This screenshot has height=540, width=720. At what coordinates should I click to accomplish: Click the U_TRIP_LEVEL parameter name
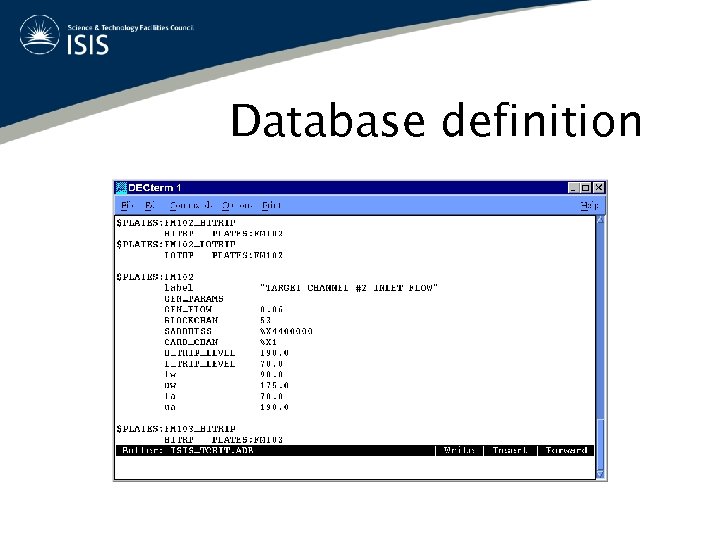click(200, 353)
